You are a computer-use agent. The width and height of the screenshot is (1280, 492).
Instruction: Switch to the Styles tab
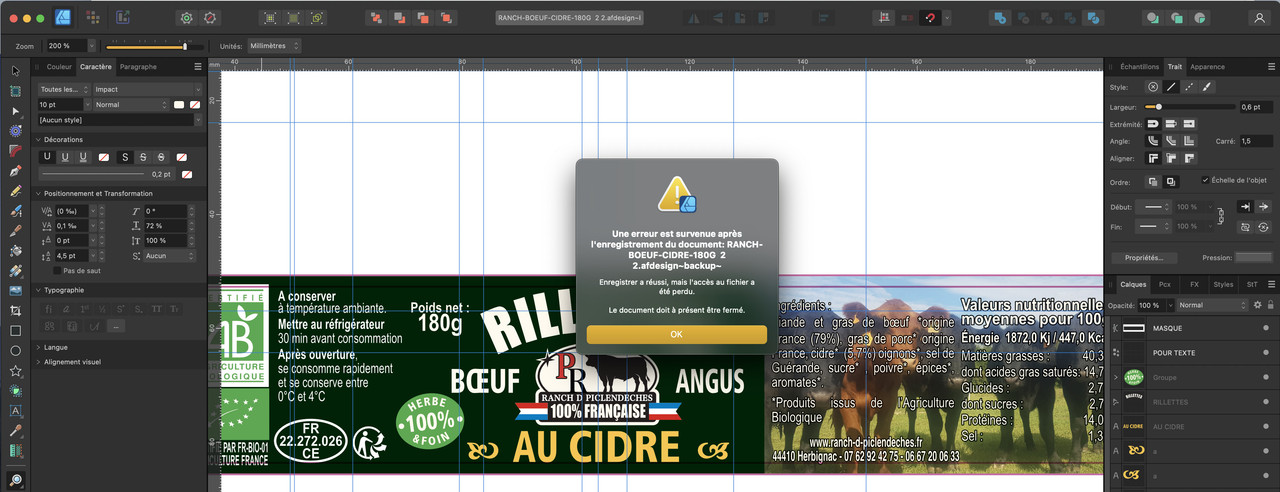point(1223,285)
